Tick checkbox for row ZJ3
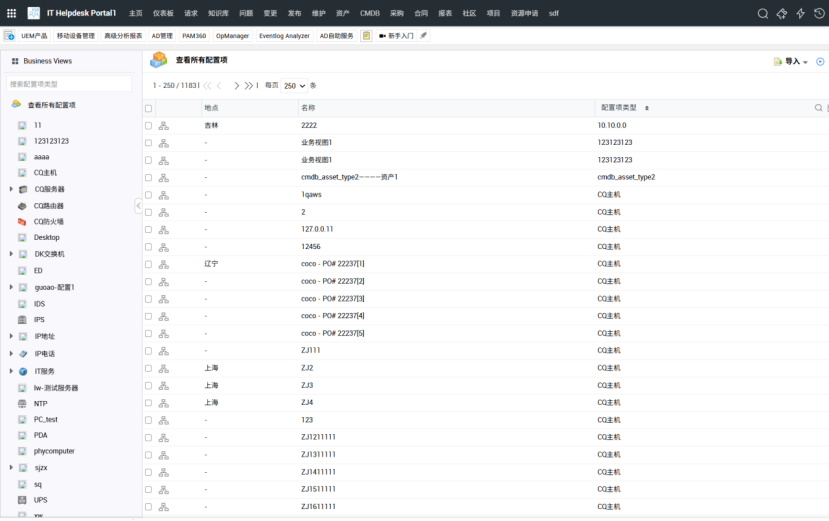This screenshot has height=521, width=829. tap(149, 386)
